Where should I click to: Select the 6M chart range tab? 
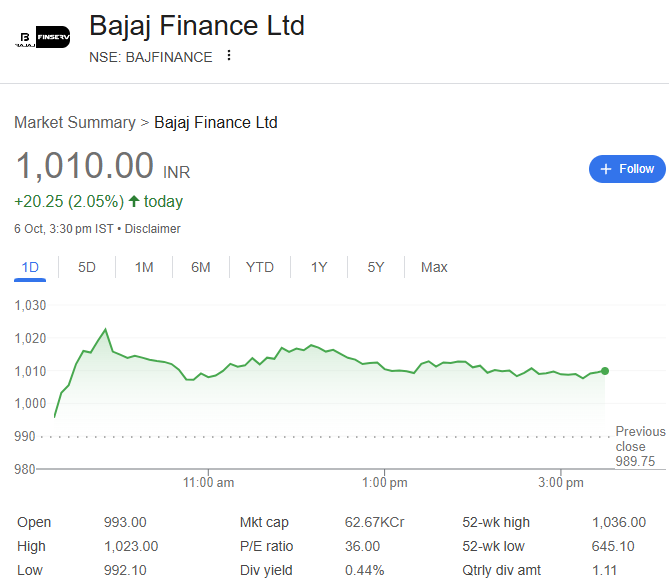[201, 267]
